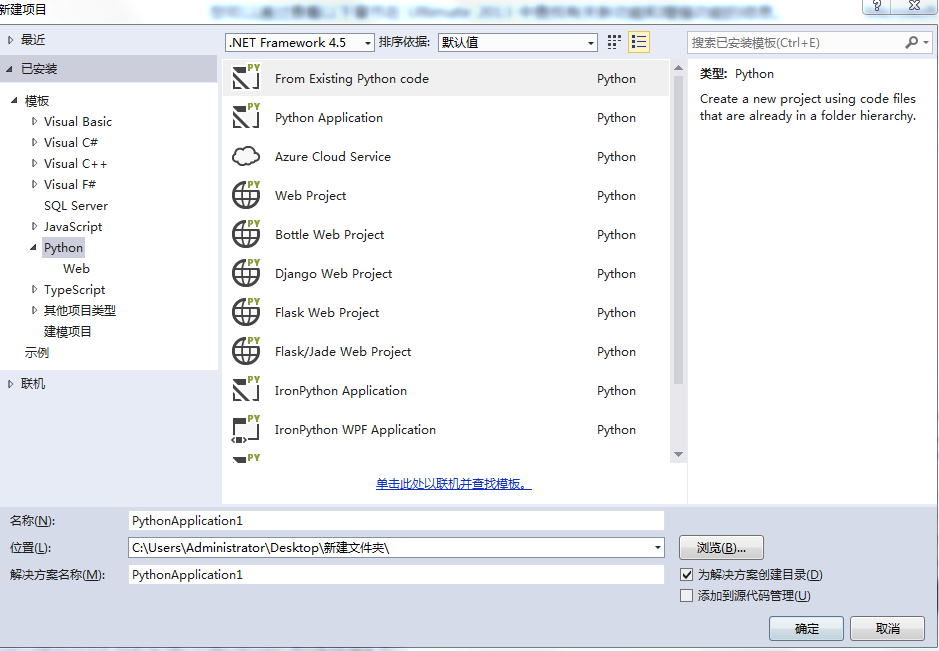This screenshot has height=651, width=939.
Task: Expand the Visual F# tree node
Action: click(34, 184)
